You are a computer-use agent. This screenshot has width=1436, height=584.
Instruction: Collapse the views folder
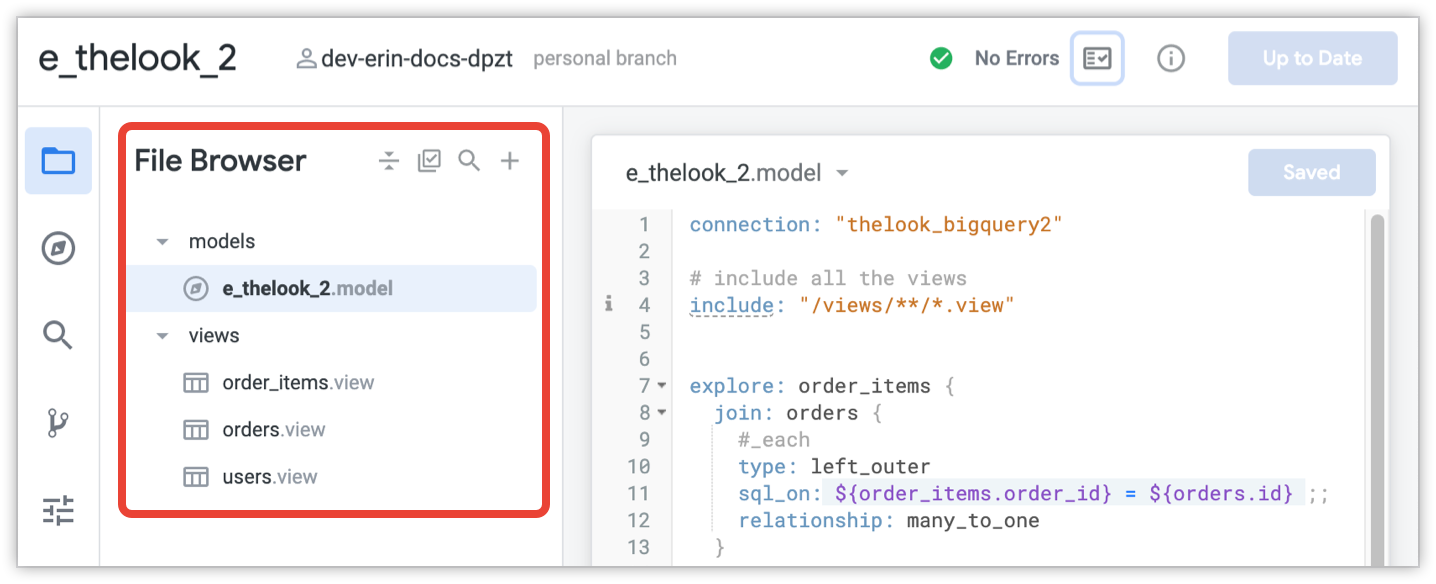tap(162, 336)
